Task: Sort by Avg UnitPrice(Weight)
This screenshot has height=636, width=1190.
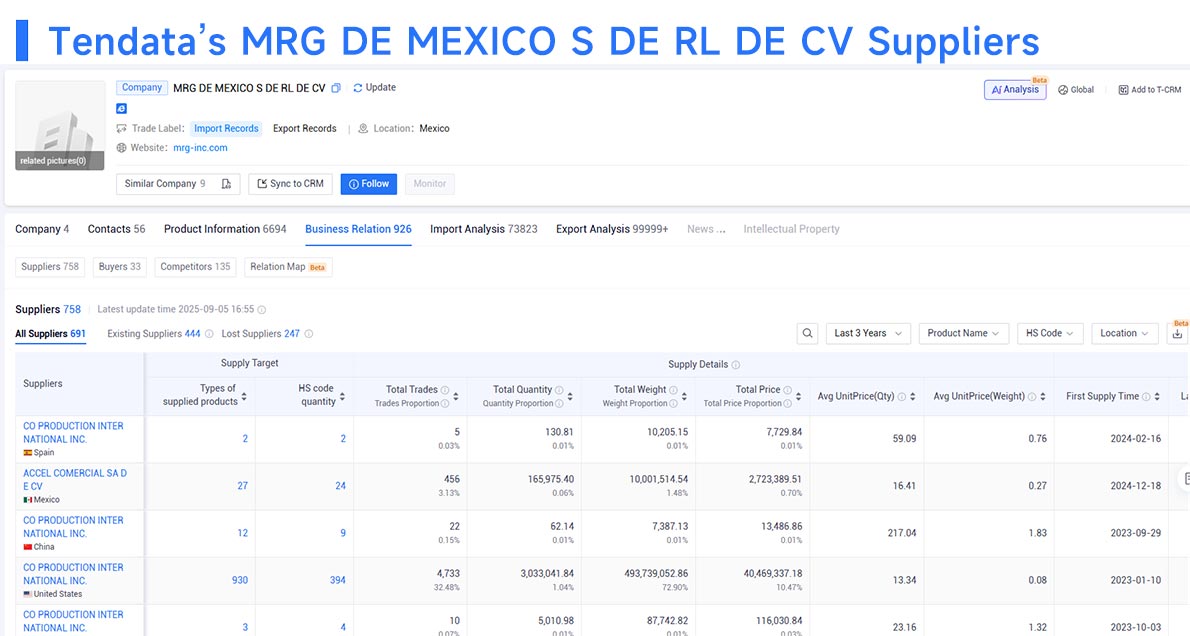Action: click(1043, 397)
